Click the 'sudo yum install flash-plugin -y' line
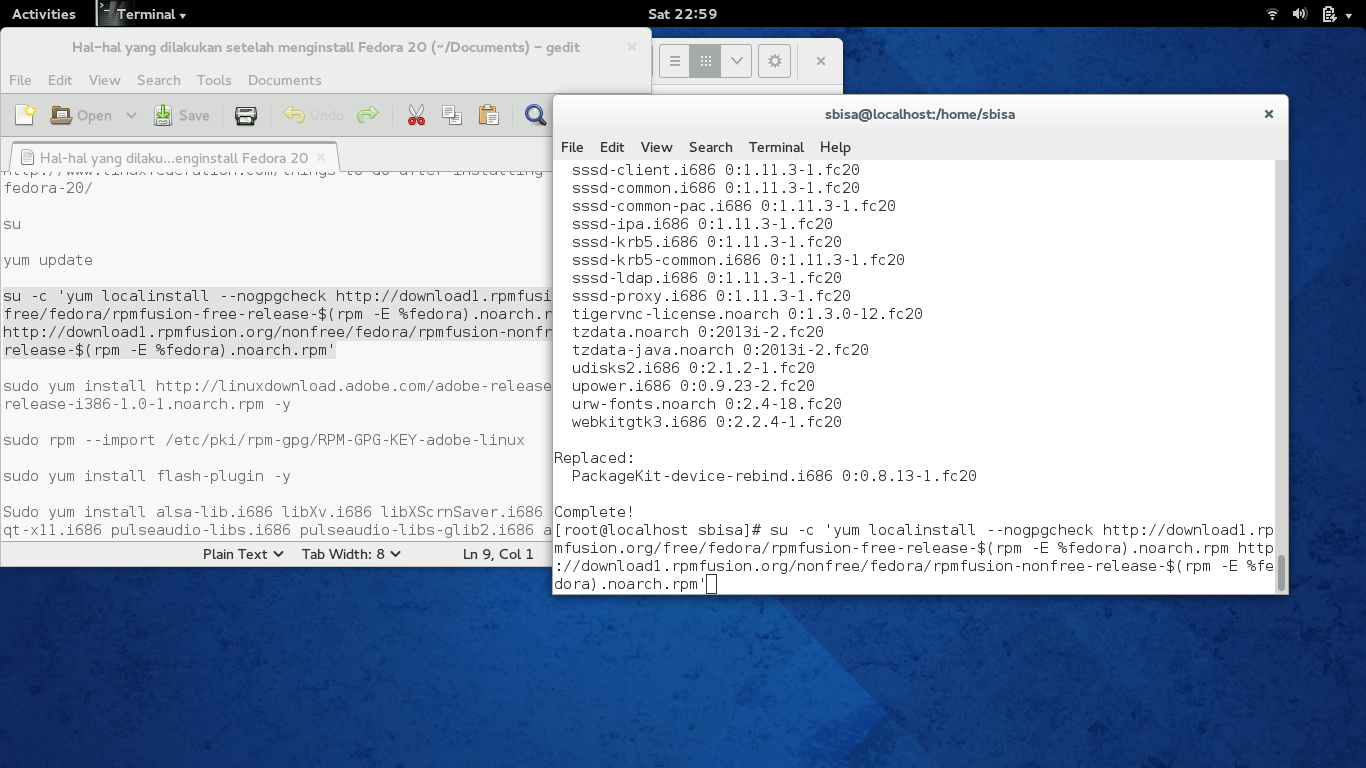This screenshot has width=1366, height=768. click(x=147, y=476)
